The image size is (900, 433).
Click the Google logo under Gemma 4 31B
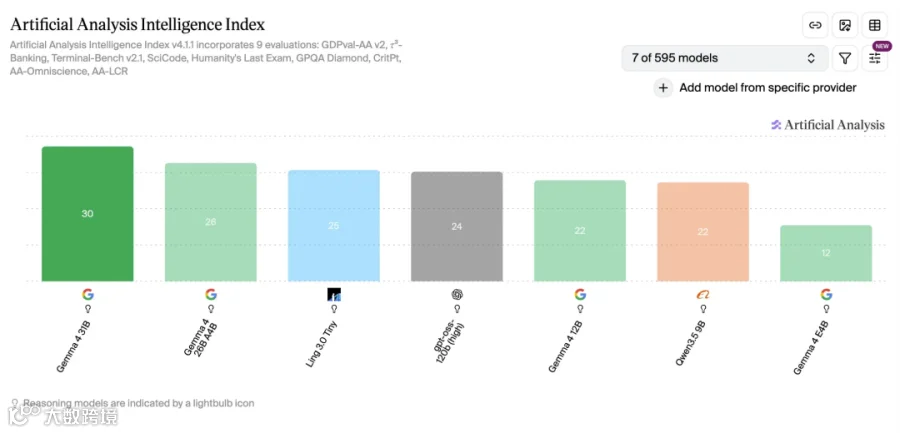(x=87, y=295)
